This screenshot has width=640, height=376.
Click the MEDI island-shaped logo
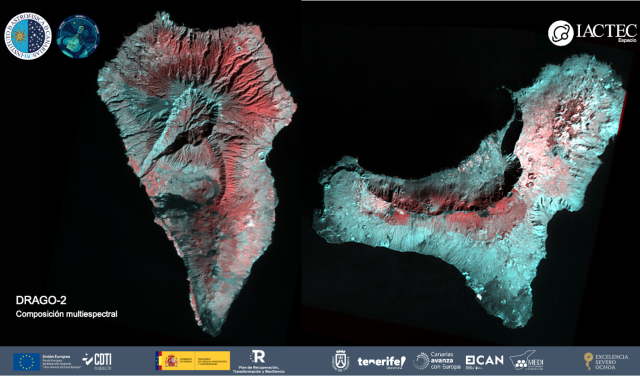[526, 360]
